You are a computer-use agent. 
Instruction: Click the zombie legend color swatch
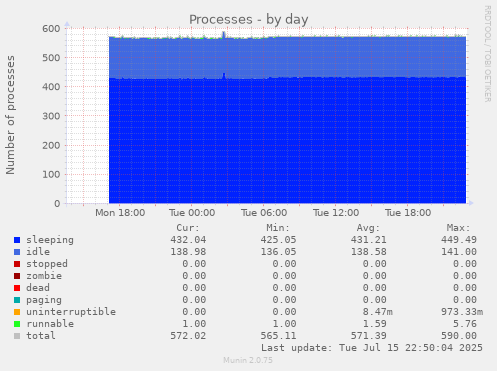[x=17, y=276]
